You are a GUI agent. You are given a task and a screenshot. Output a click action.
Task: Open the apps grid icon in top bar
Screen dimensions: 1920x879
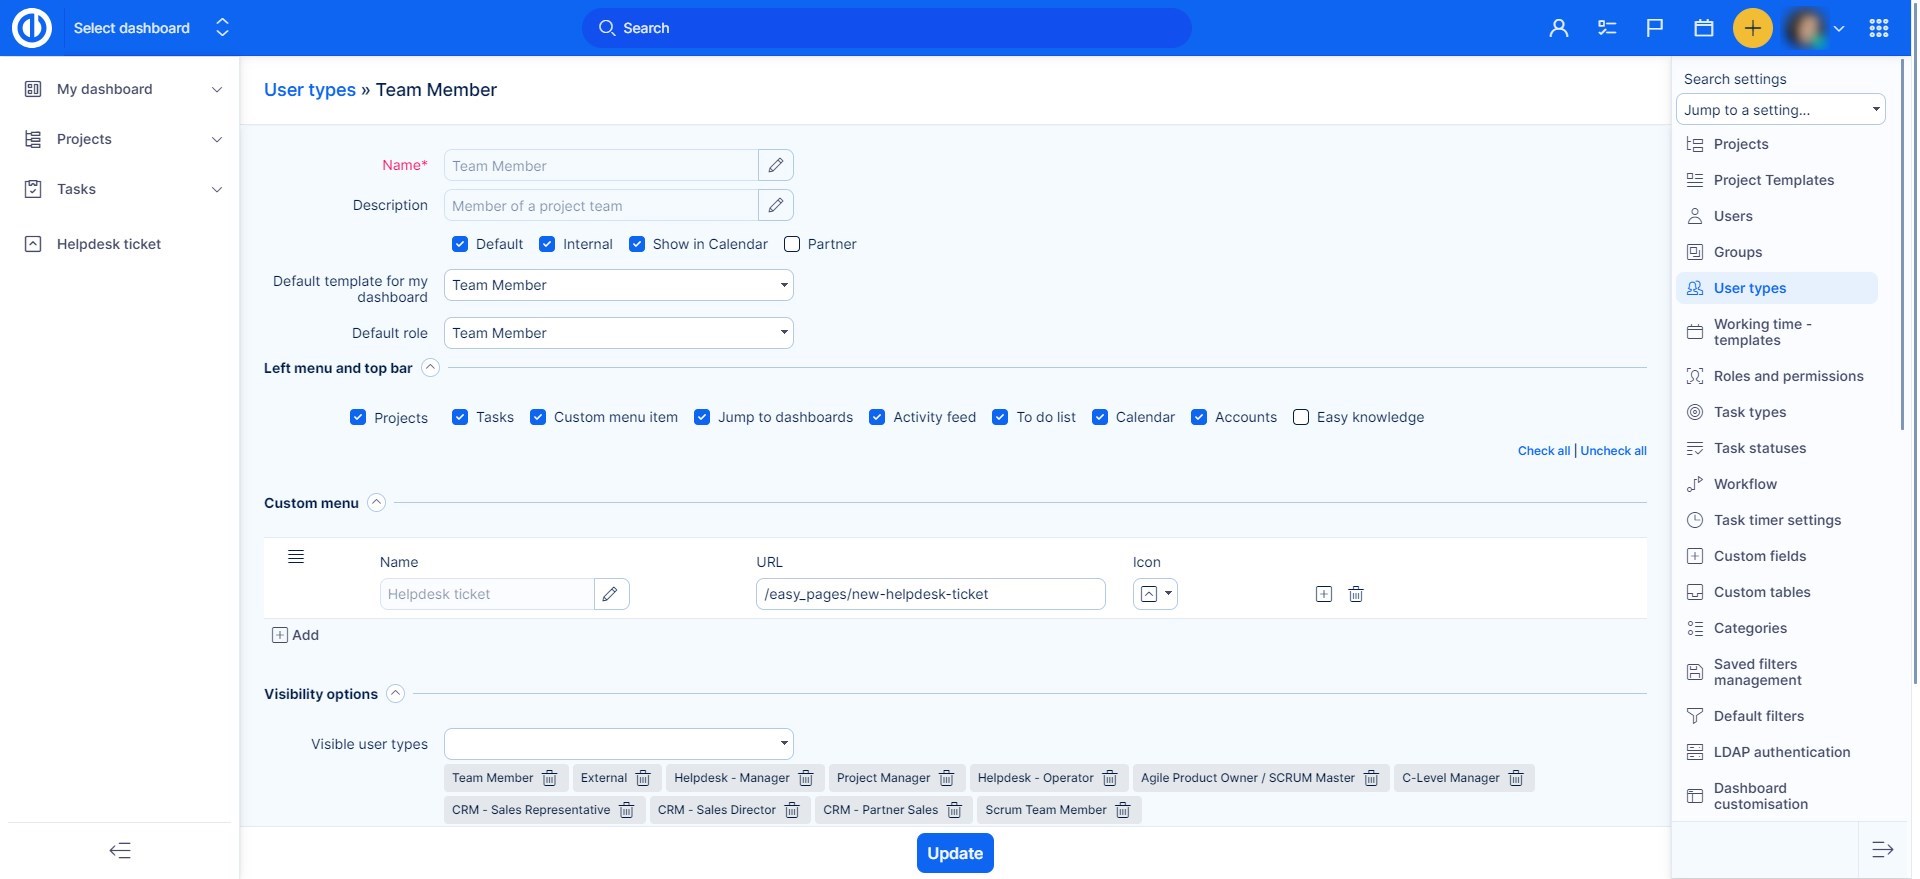click(1879, 28)
